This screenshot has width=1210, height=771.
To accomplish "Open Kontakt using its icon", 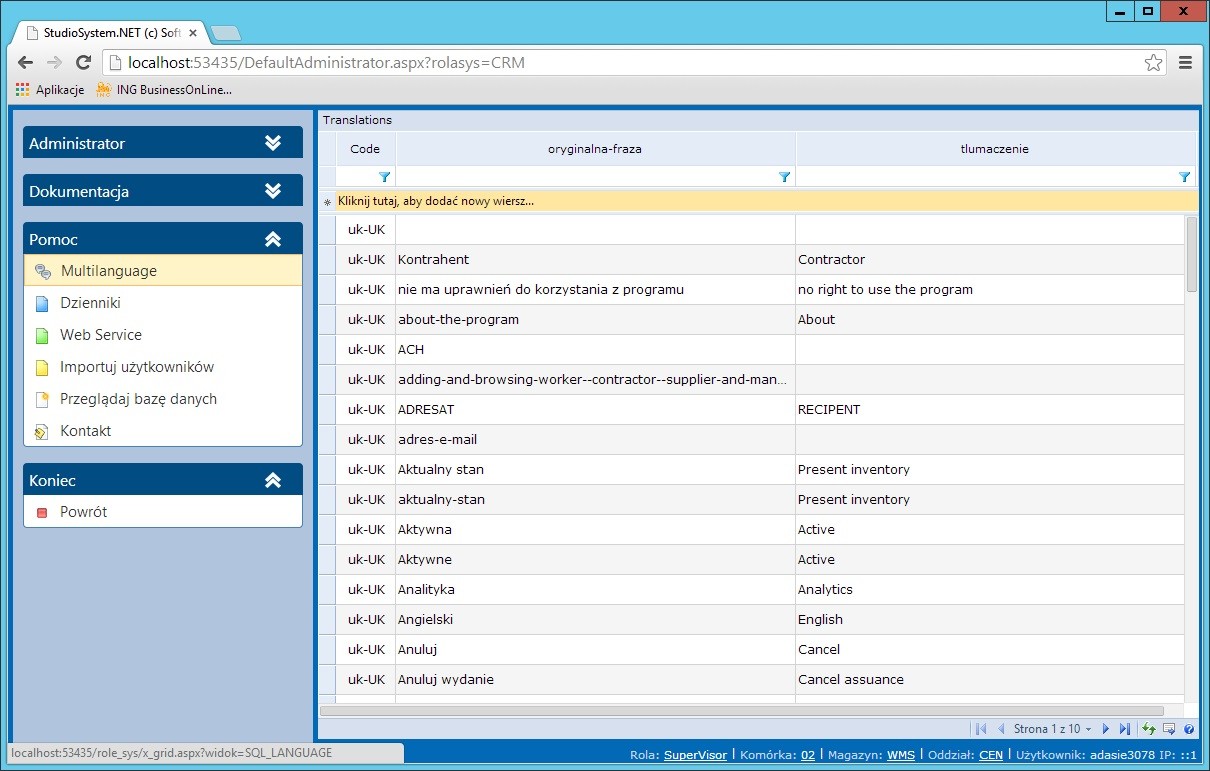I will pos(42,430).
